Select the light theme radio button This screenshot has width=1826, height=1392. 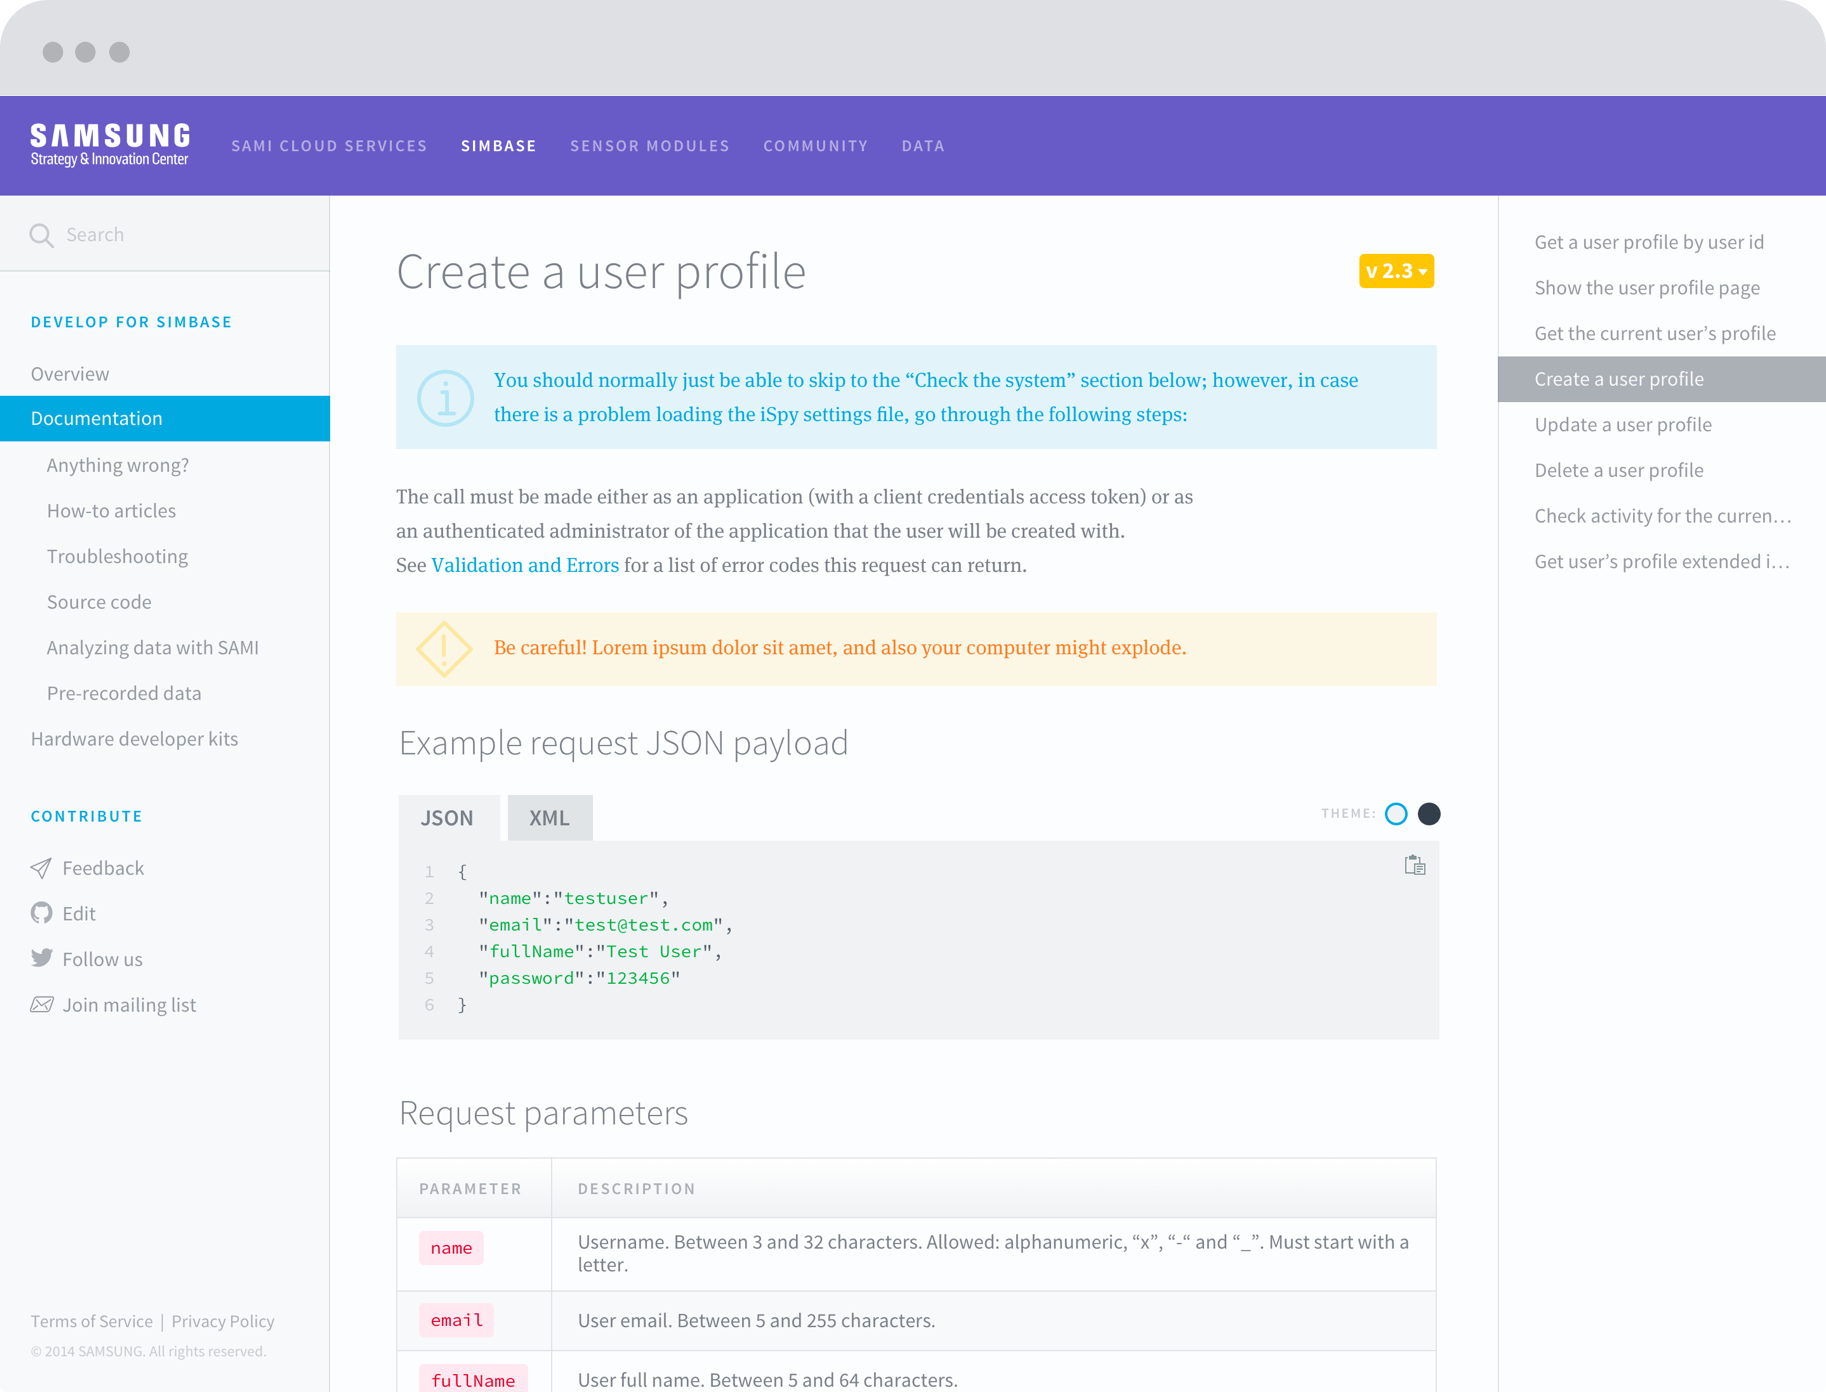(x=1396, y=814)
